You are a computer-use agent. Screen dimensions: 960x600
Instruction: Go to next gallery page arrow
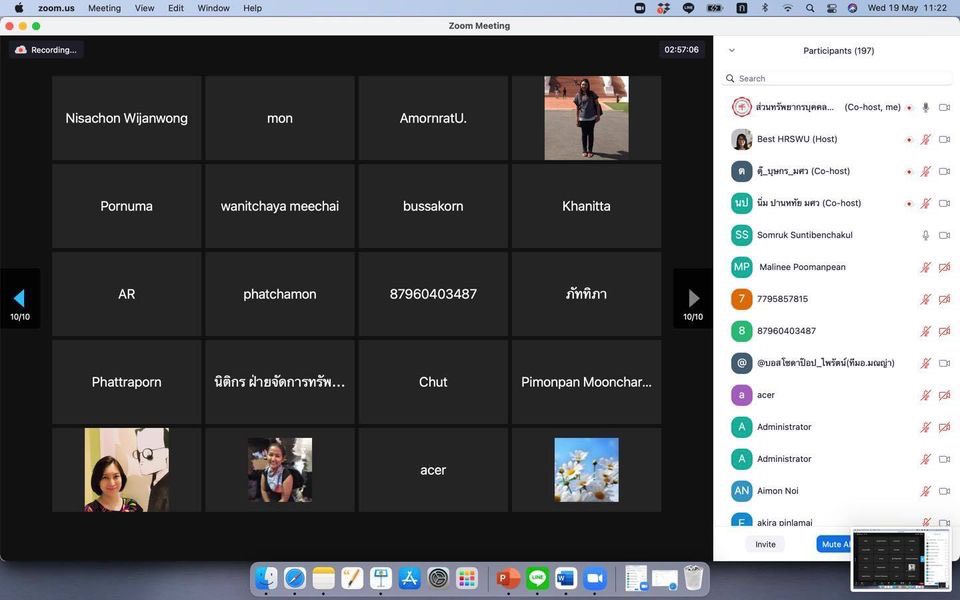pyautogui.click(x=693, y=298)
